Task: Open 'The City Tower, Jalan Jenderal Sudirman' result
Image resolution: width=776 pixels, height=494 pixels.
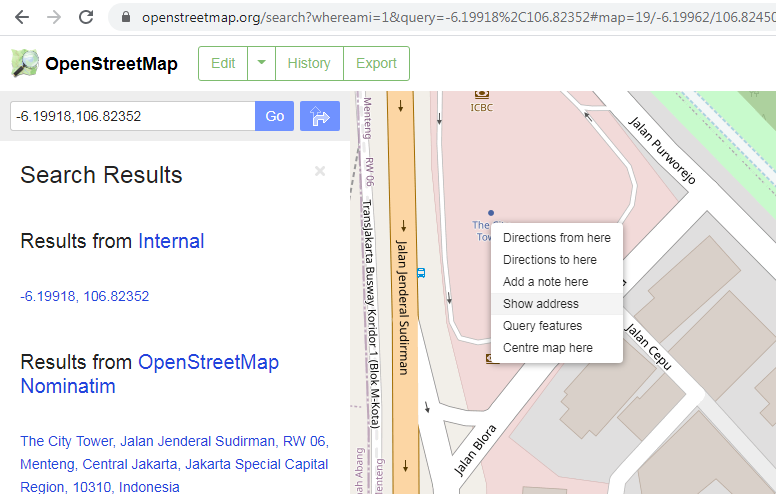Action: coord(174,464)
